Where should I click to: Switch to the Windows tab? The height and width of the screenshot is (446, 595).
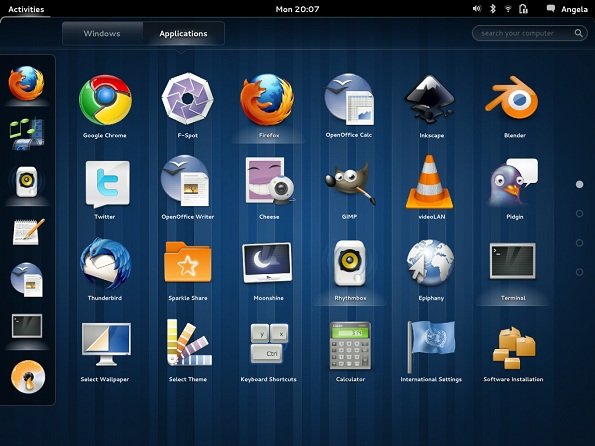(x=102, y=33)
